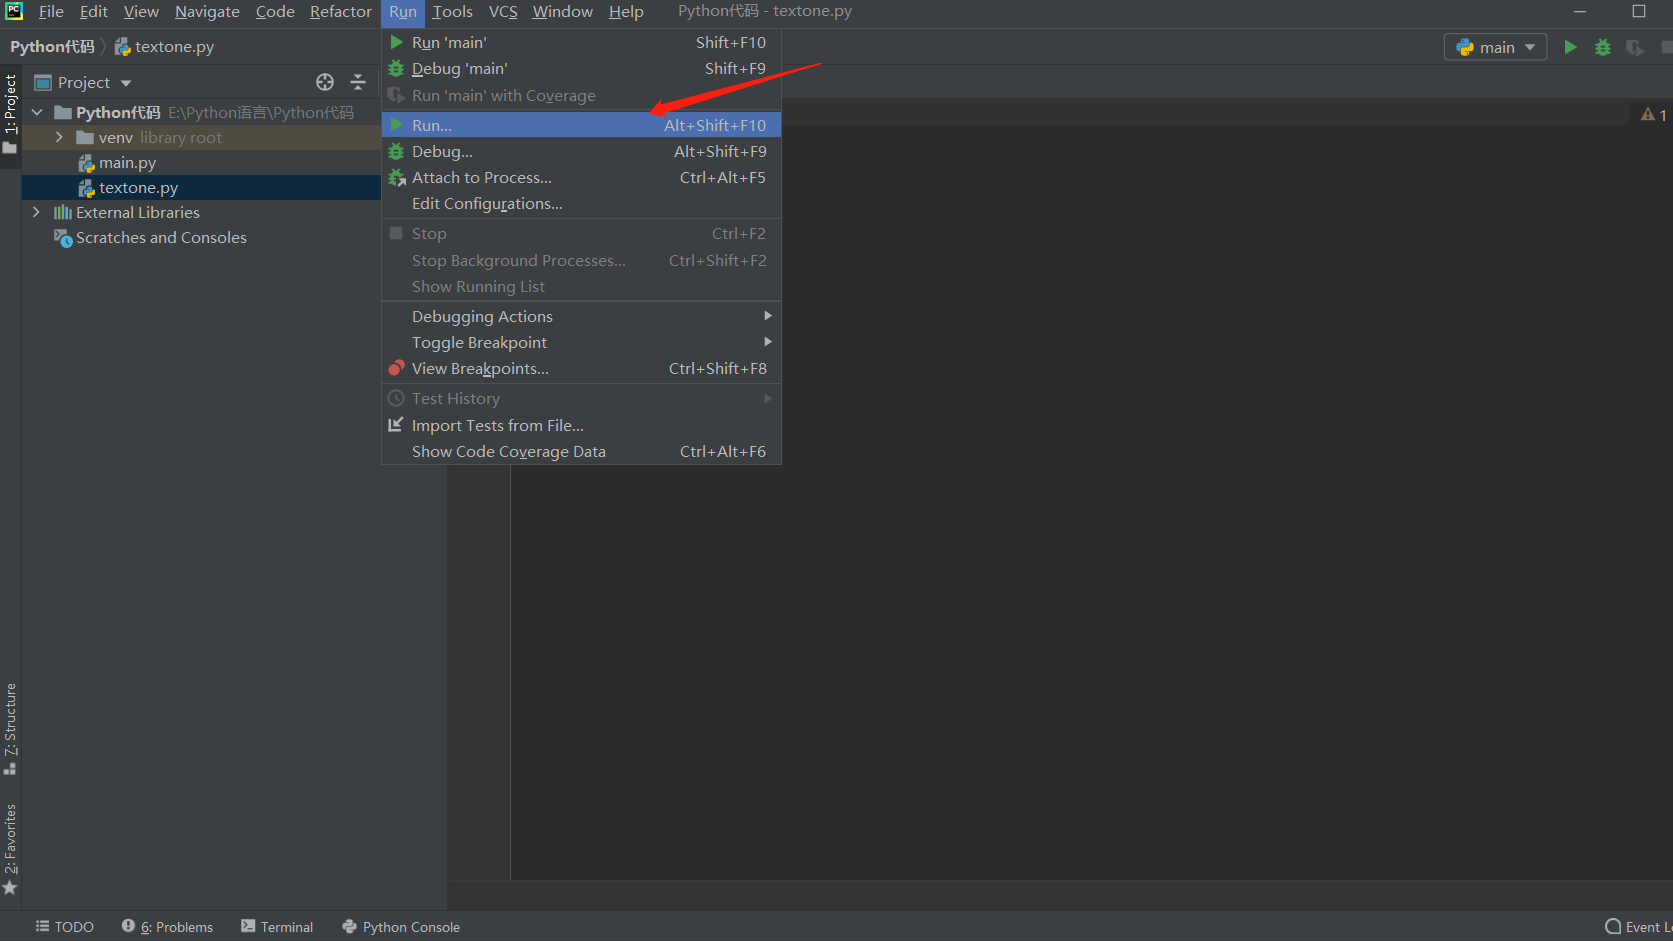Open the VCS menu

(x=503, y=12)
